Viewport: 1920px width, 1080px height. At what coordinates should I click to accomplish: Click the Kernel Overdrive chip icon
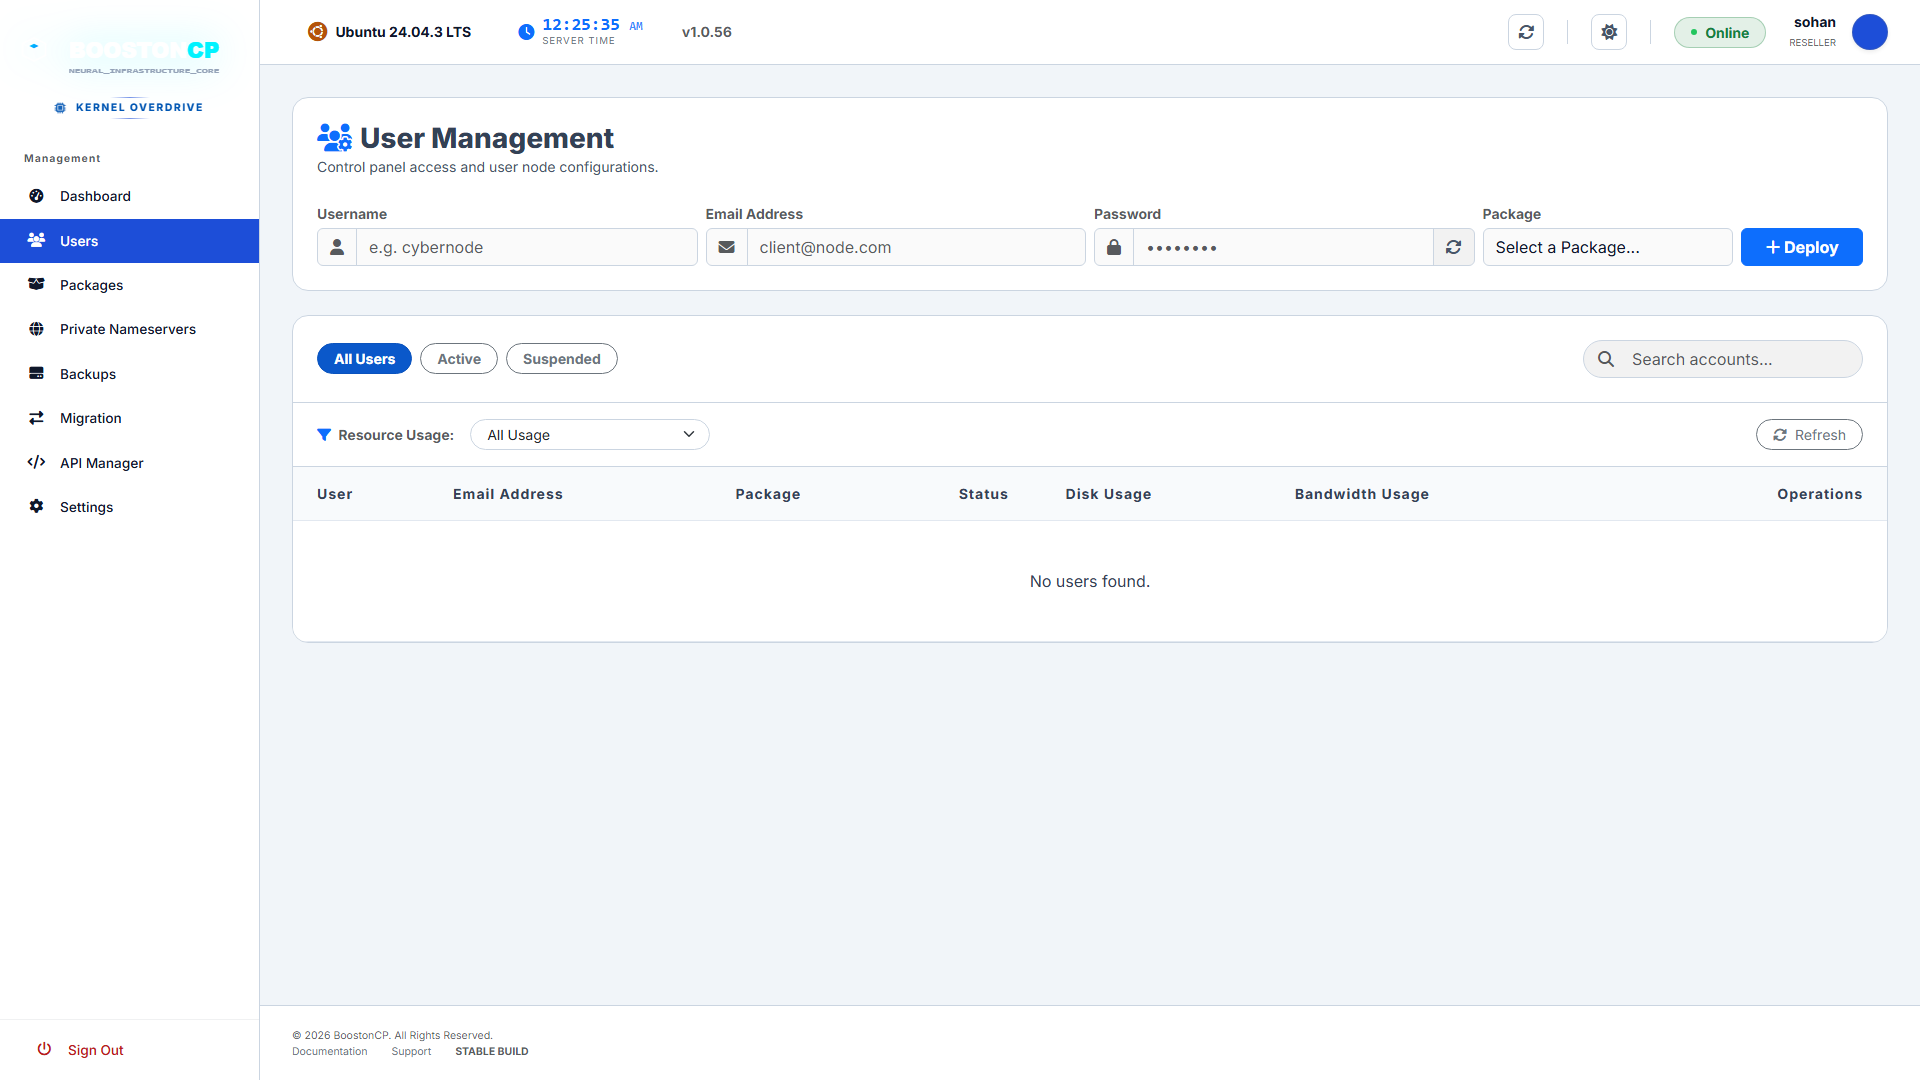click(x=60, y=108)
